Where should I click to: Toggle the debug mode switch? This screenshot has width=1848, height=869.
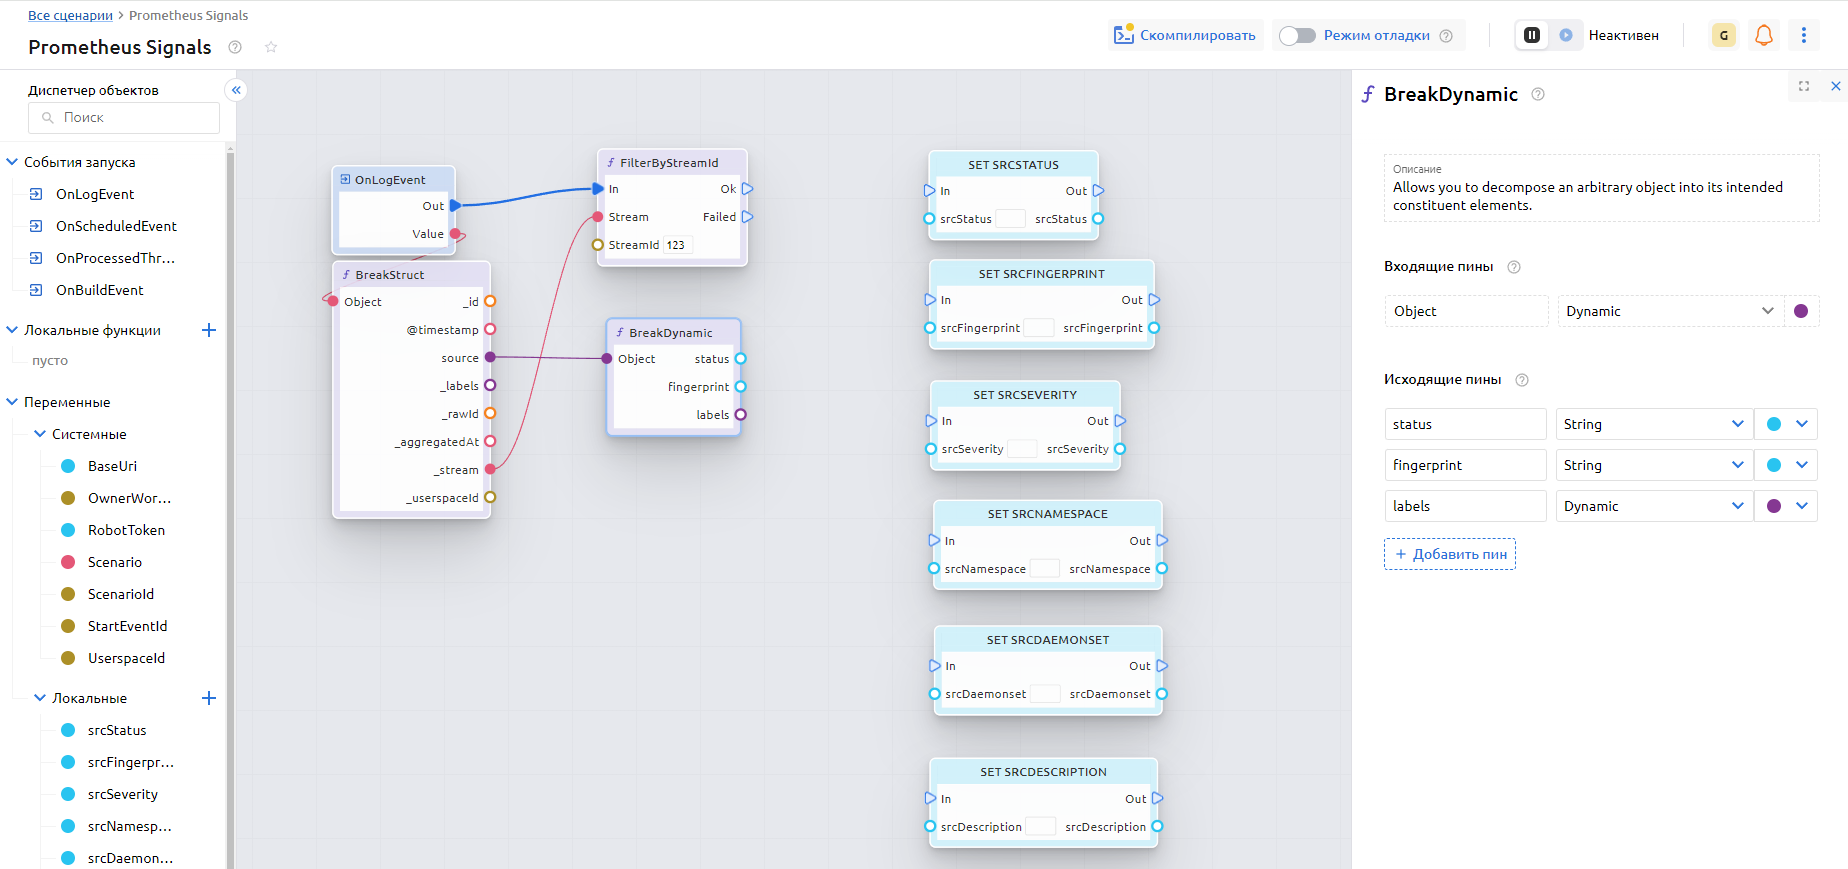pyautogui.click(x=1297, y=35)
